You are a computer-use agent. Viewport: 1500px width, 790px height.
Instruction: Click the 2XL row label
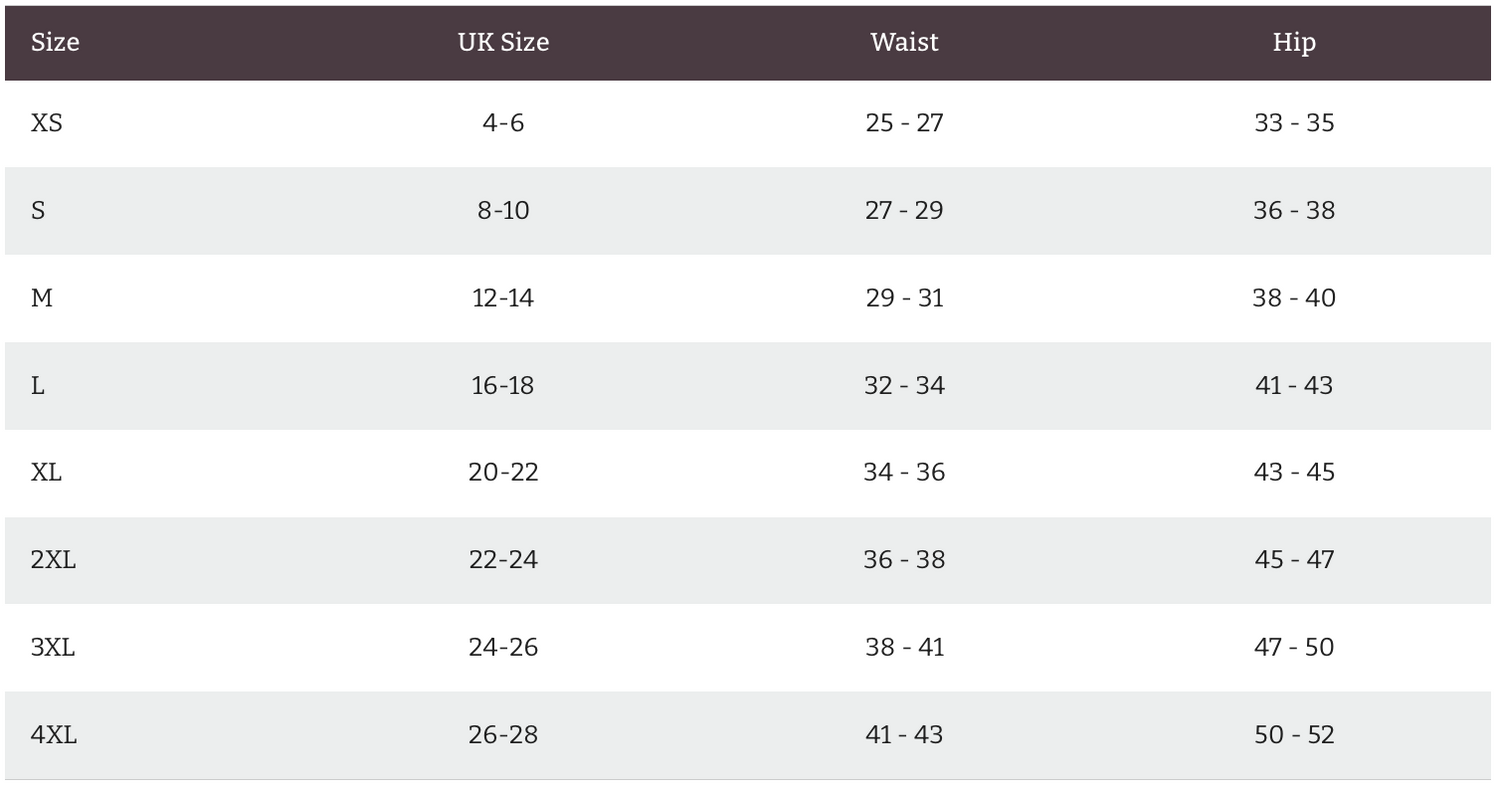[53, 560]
